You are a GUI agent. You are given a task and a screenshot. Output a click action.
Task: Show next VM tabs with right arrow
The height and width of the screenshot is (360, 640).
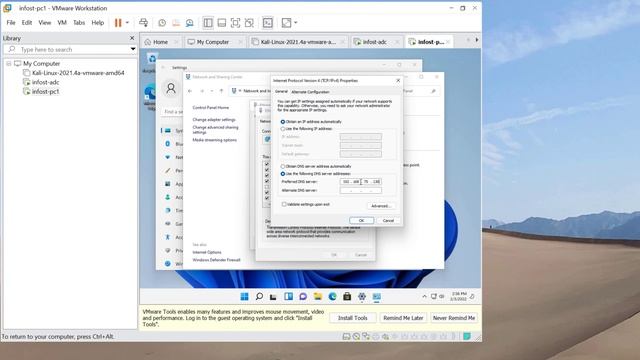coord(477,40)
